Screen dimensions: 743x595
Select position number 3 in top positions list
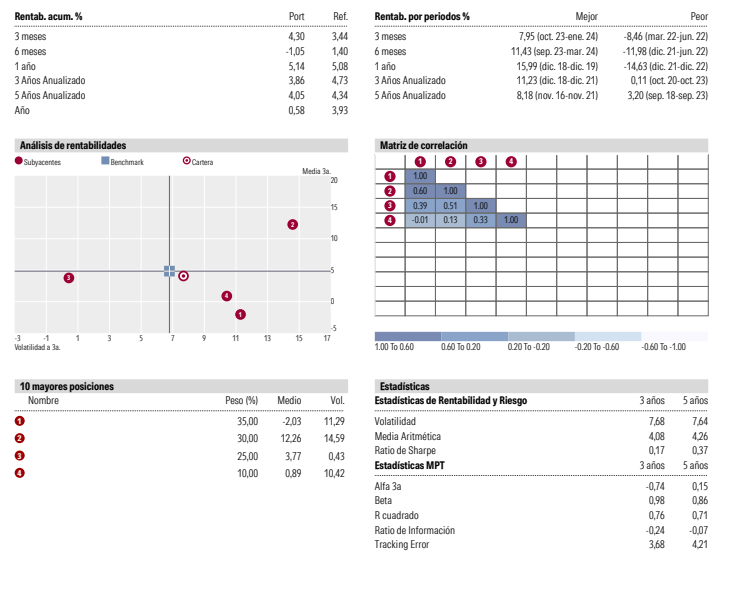(x=19, y=456)
